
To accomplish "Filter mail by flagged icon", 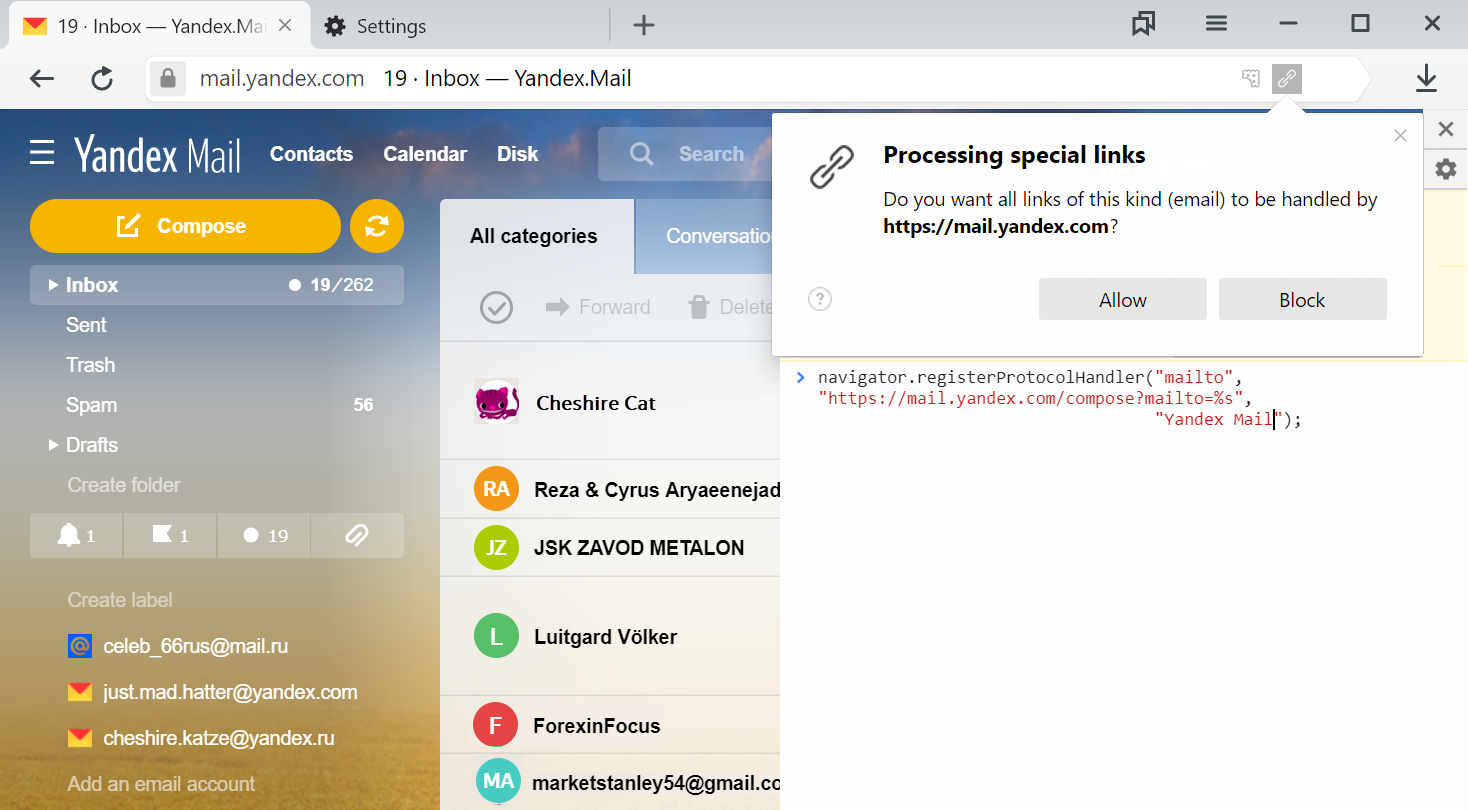I will 170,535.
